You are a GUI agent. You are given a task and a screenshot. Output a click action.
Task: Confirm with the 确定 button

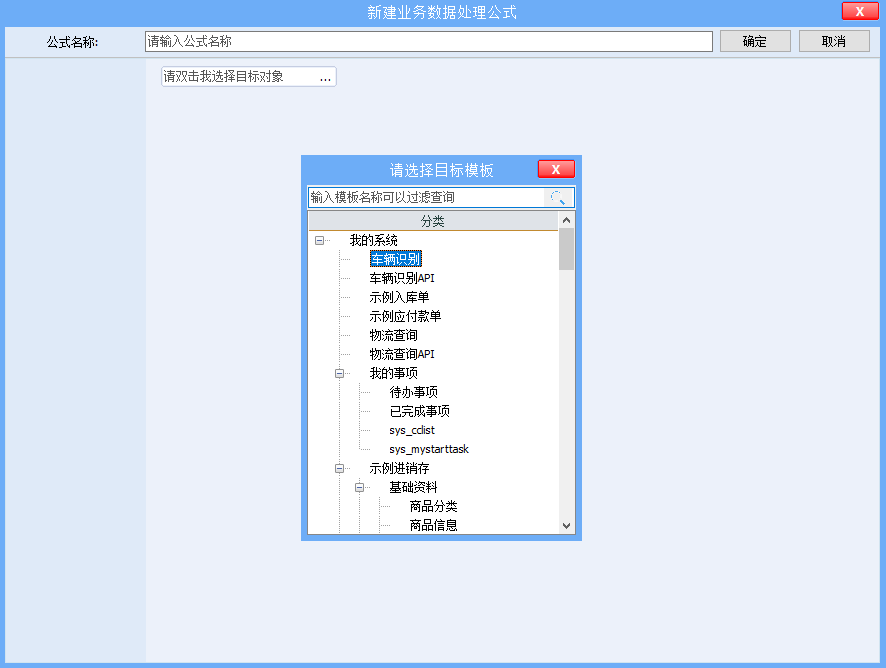click(755, 41)
